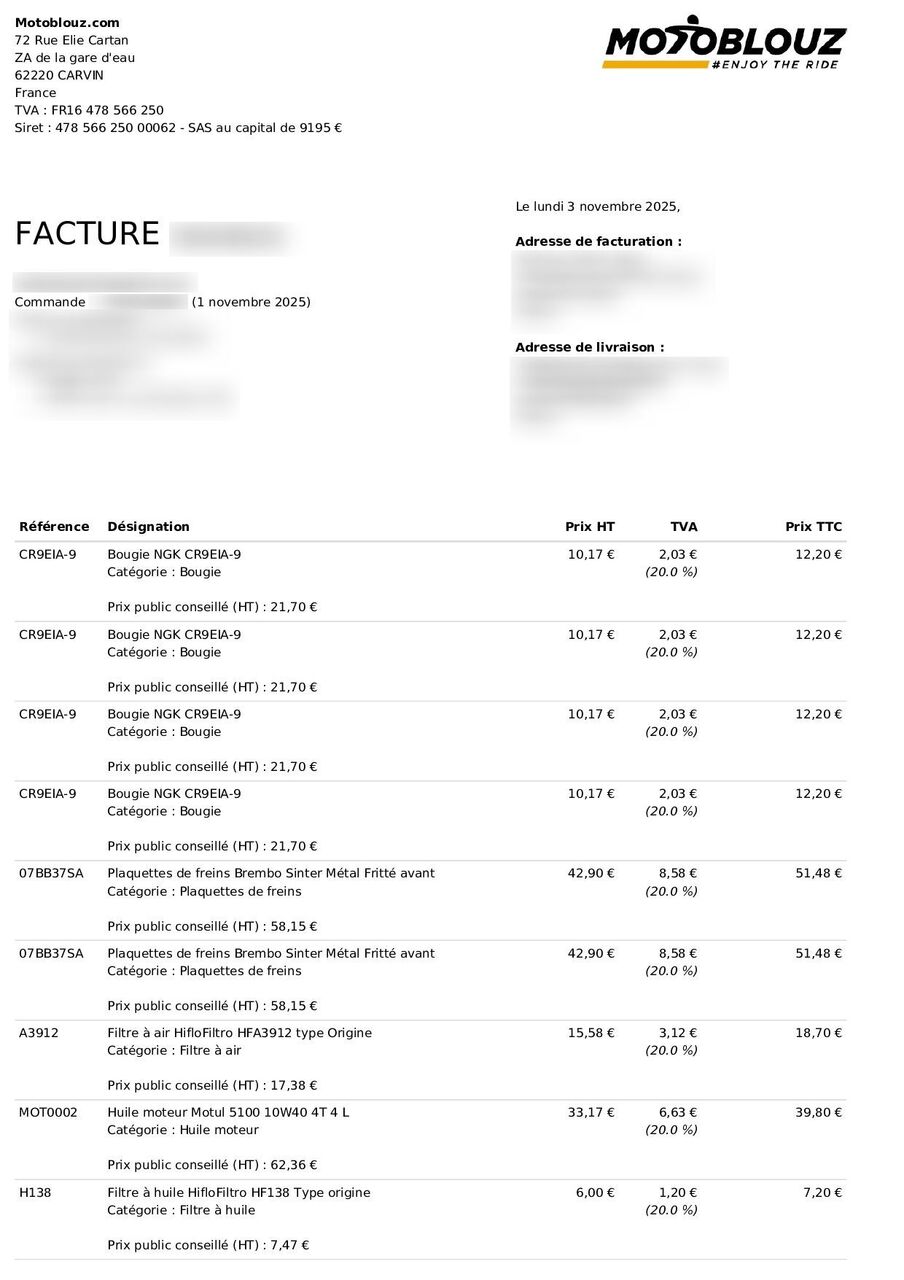The height and width of the screenshot is (1280, 904).
Task: Click the 72 Rue Elie Cartan address
Action: coord(71,41)
